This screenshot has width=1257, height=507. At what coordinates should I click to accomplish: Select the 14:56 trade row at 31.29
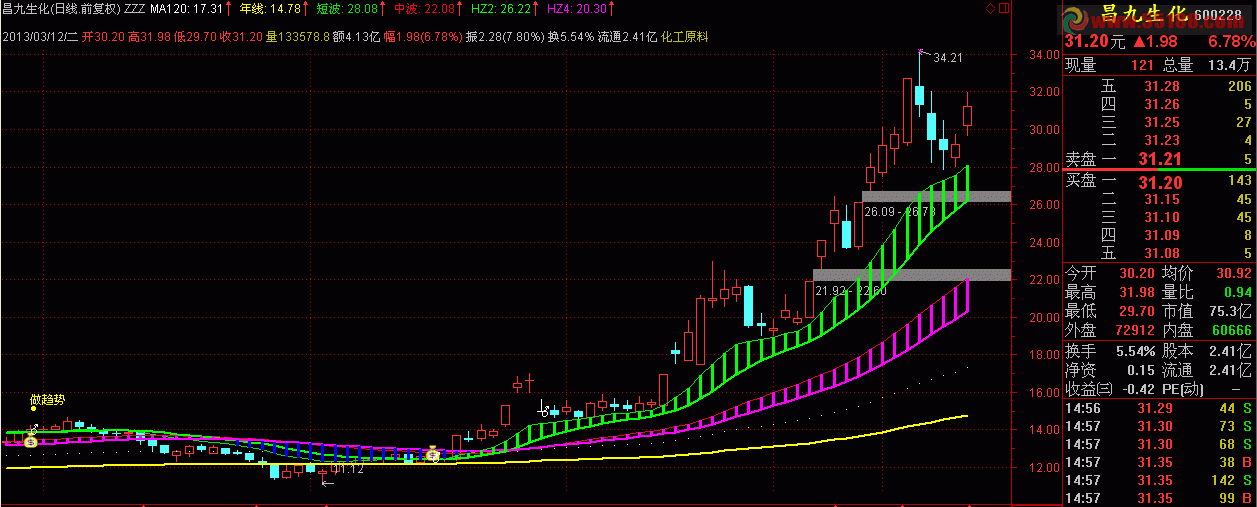point(1159,408)
